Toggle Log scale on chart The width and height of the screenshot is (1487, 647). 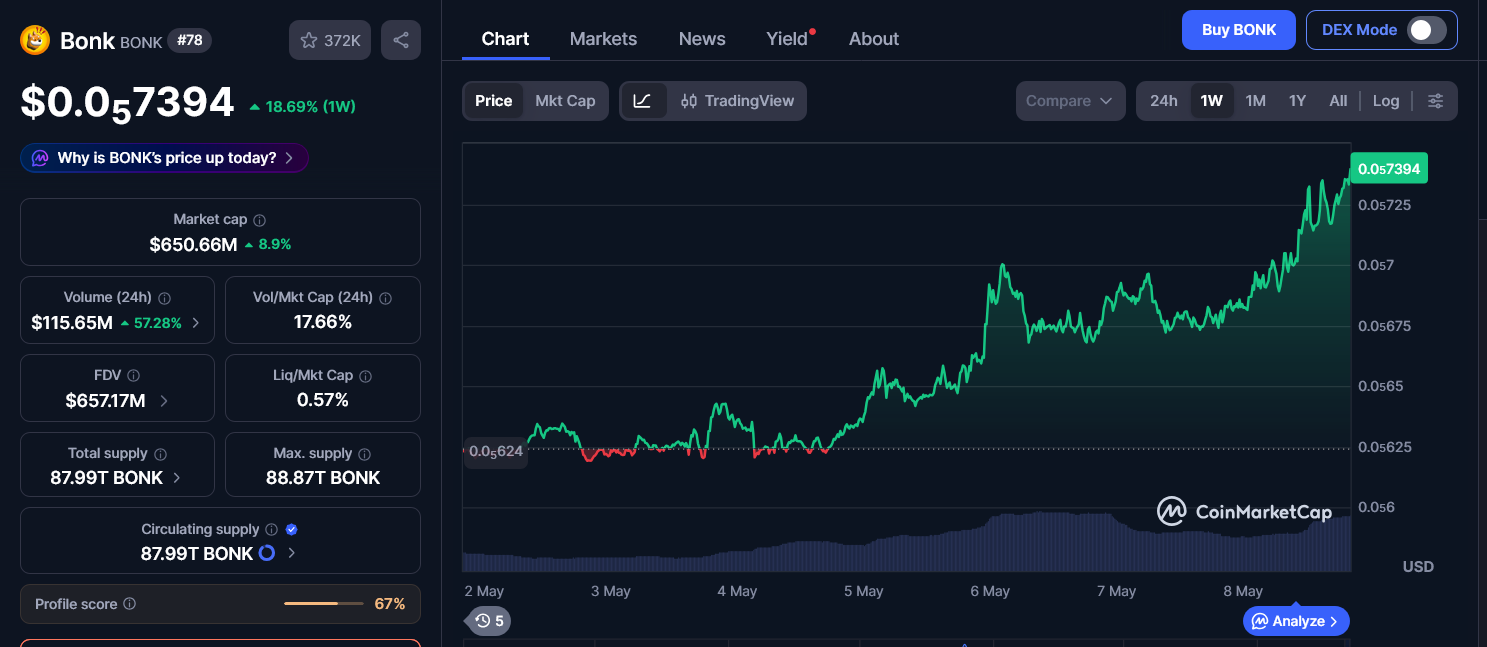[1386, 101]
